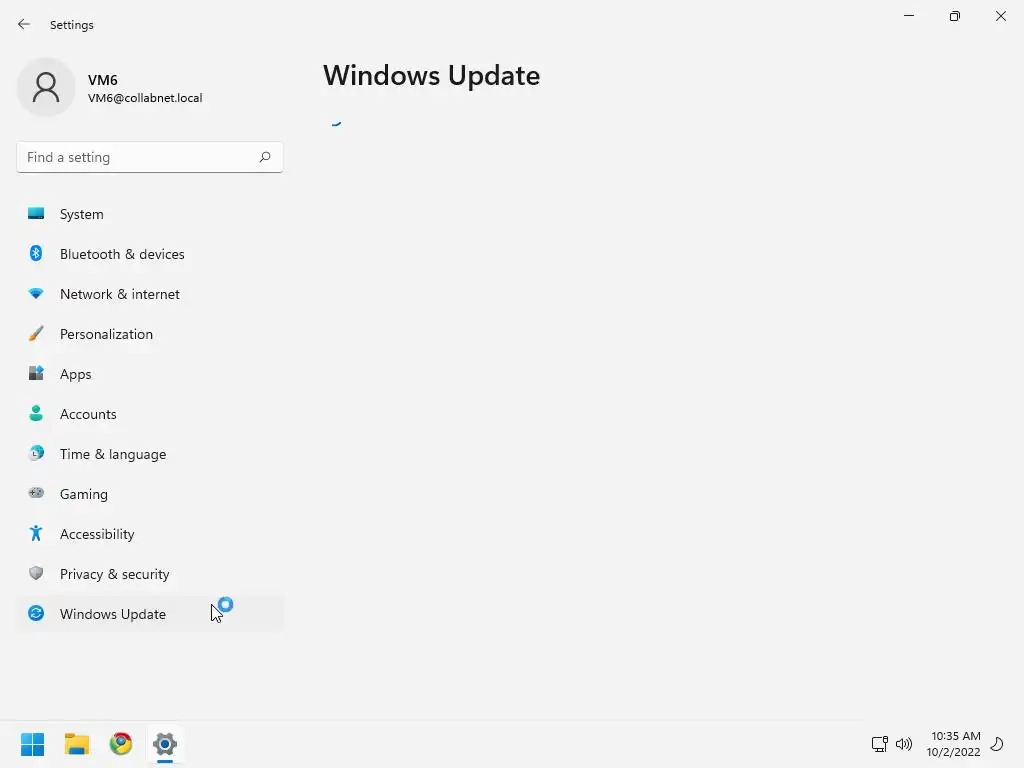Click the Gaming controller icon

coord(36,493)
